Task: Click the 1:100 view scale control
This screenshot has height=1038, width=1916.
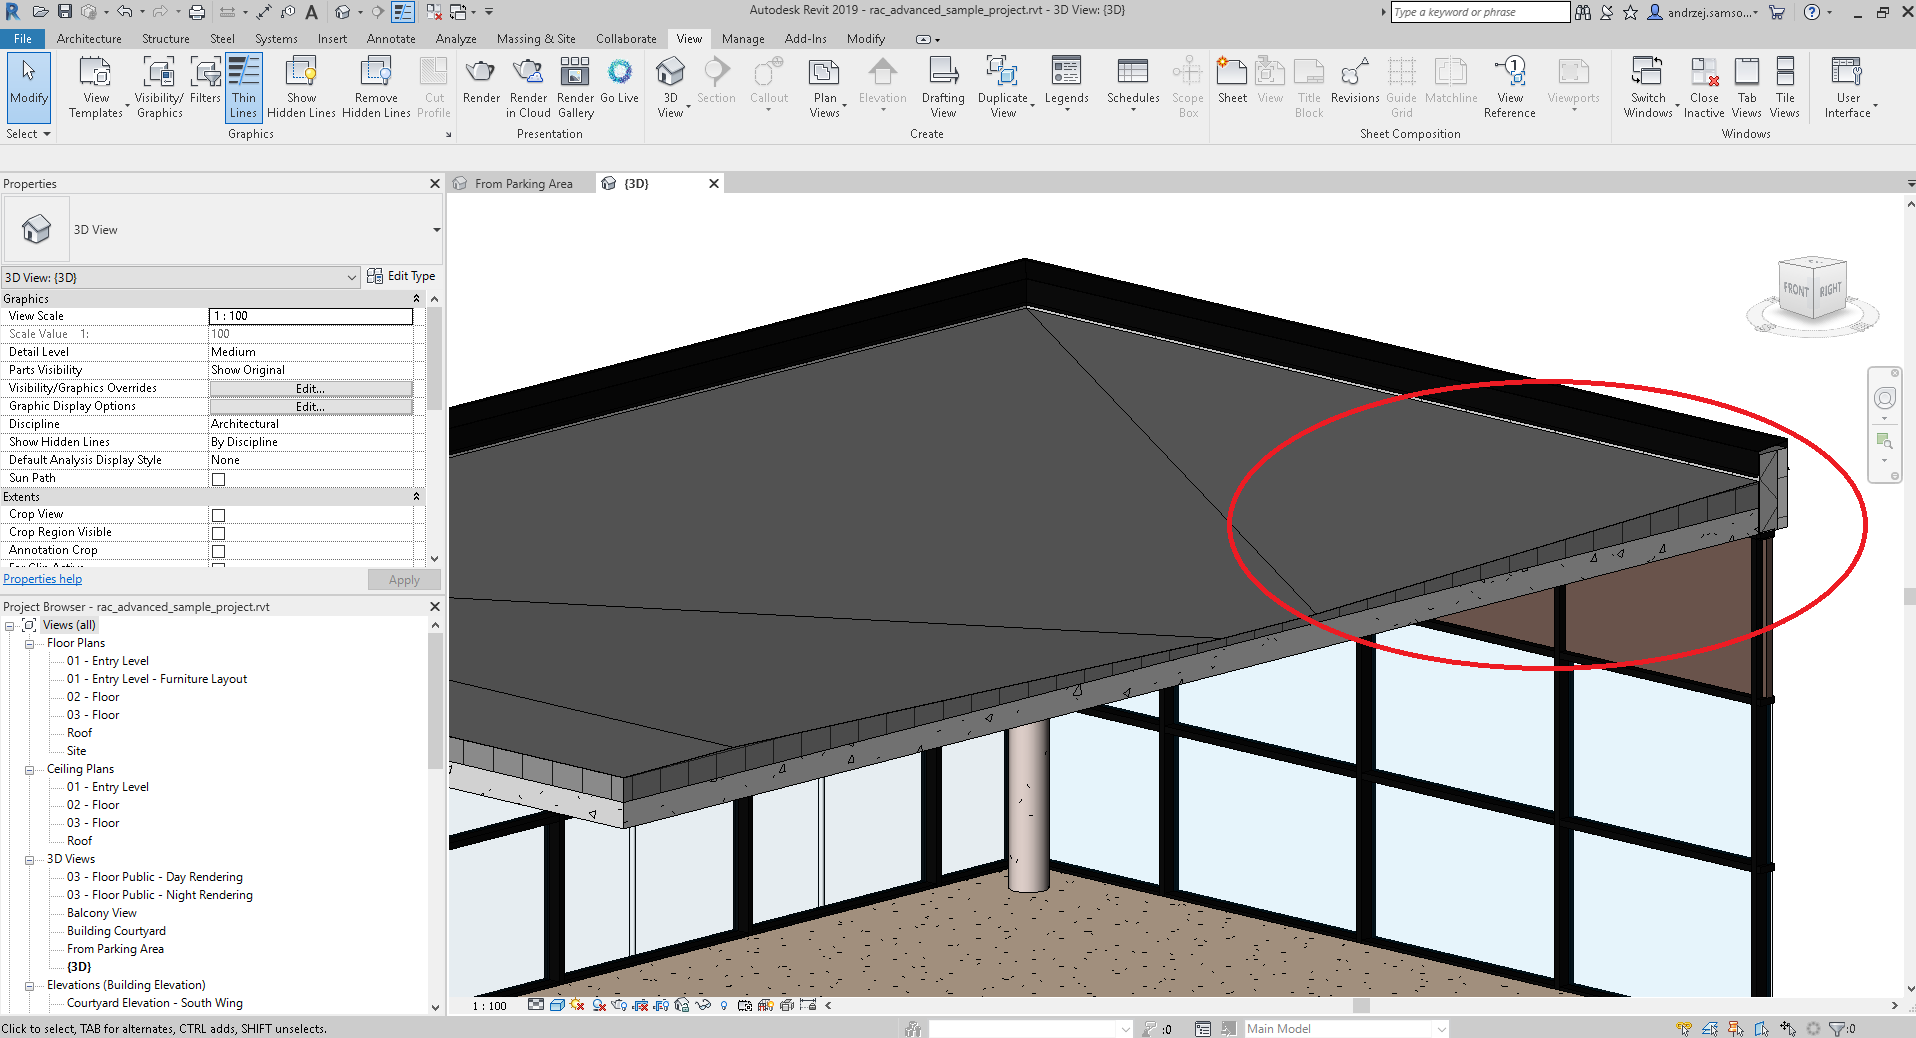Action: pyautogui.click(x=489, y=1005)
